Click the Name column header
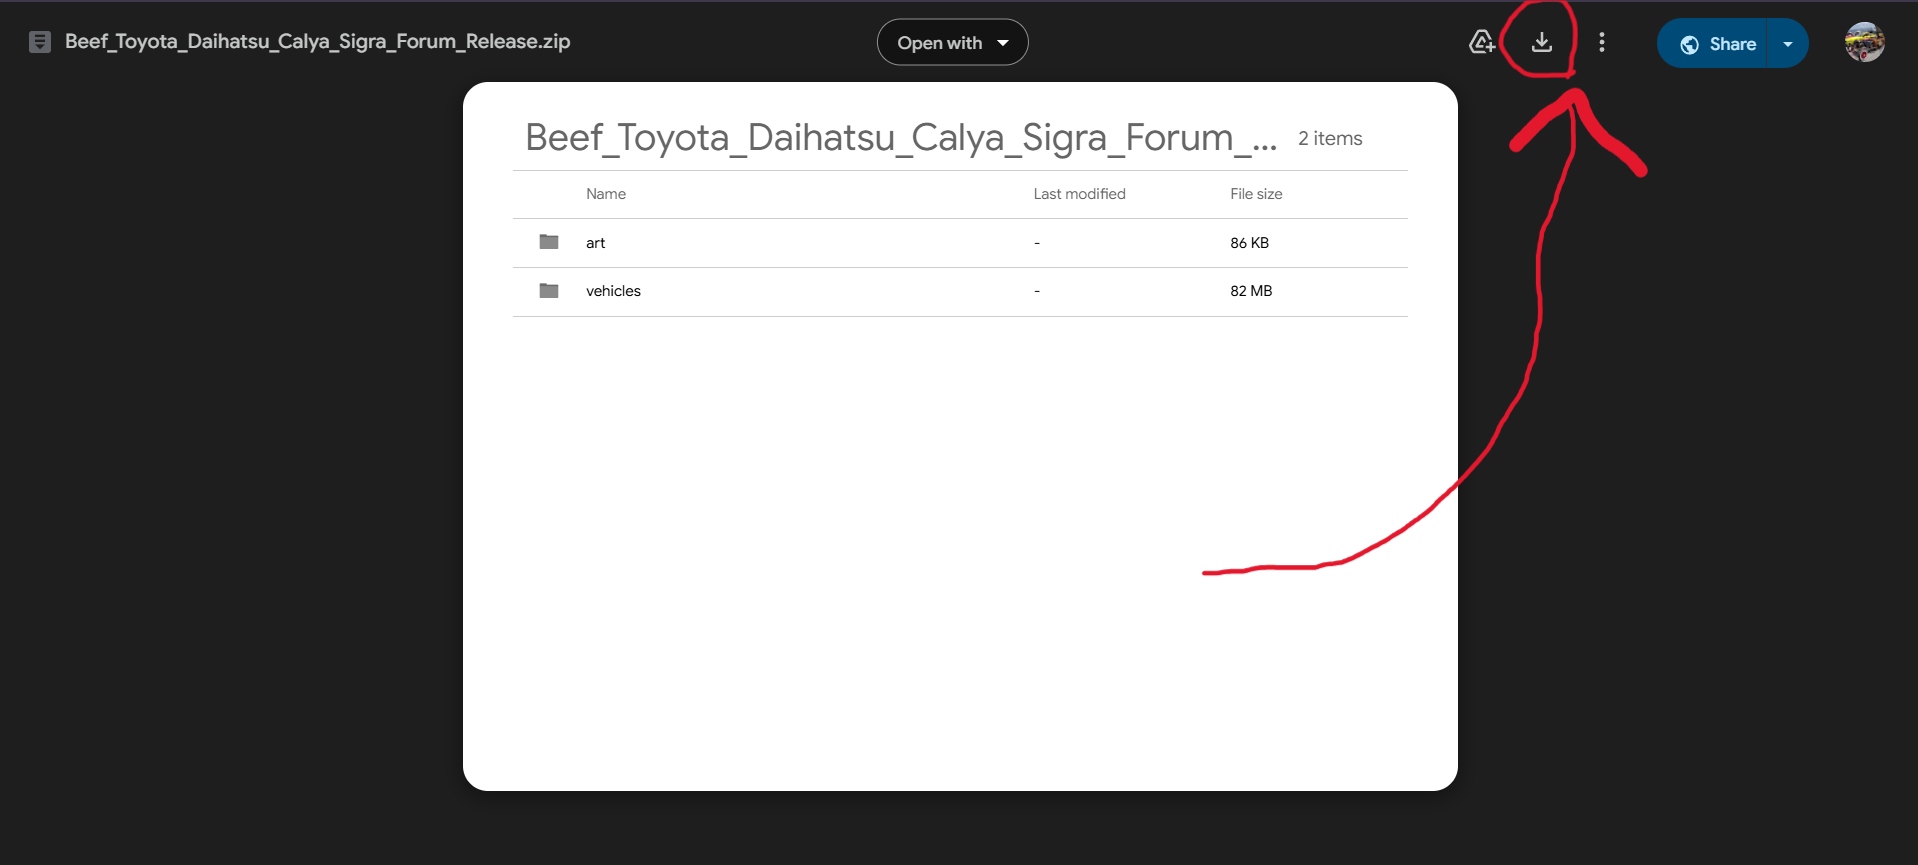Viewport: 1918px width, 865px height. coord(606,194)
